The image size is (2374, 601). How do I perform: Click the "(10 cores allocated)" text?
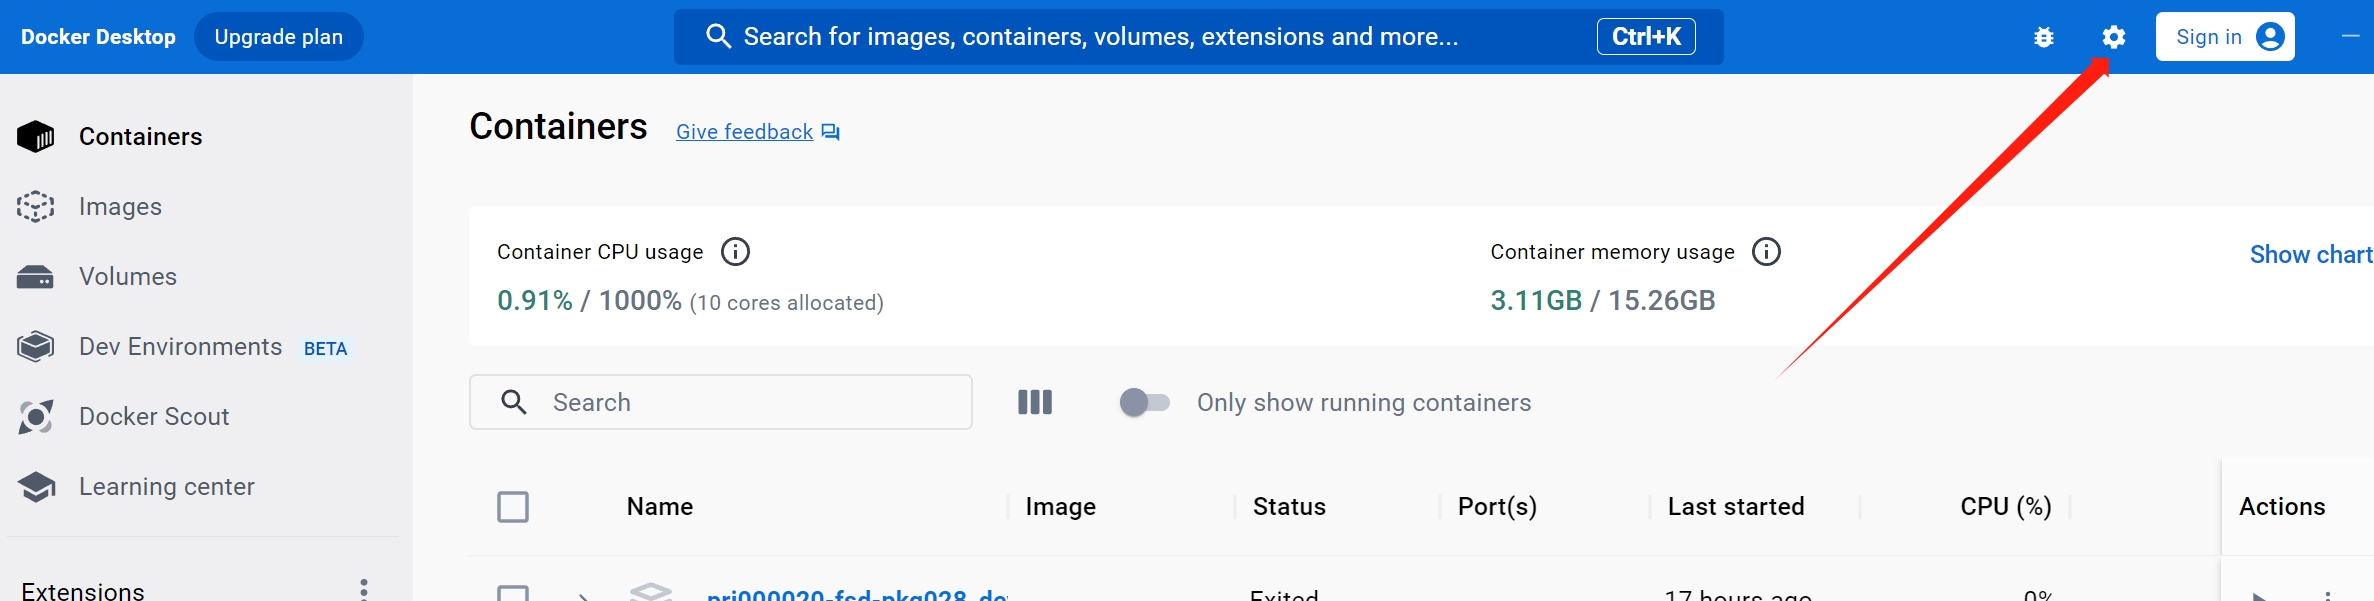coord(787,303)
